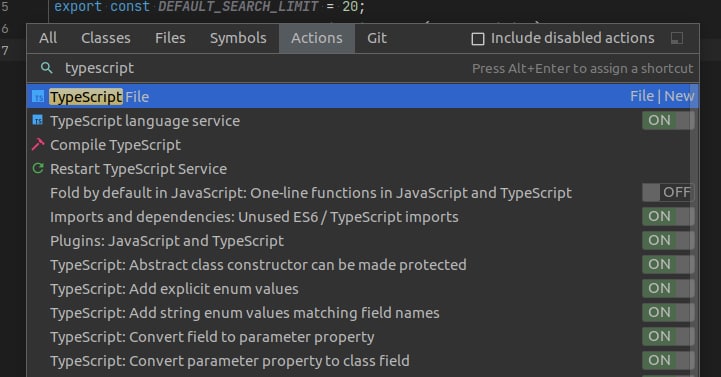Toggle Add explicit enum values switch

pyautogui.click(x=668, y=289)
